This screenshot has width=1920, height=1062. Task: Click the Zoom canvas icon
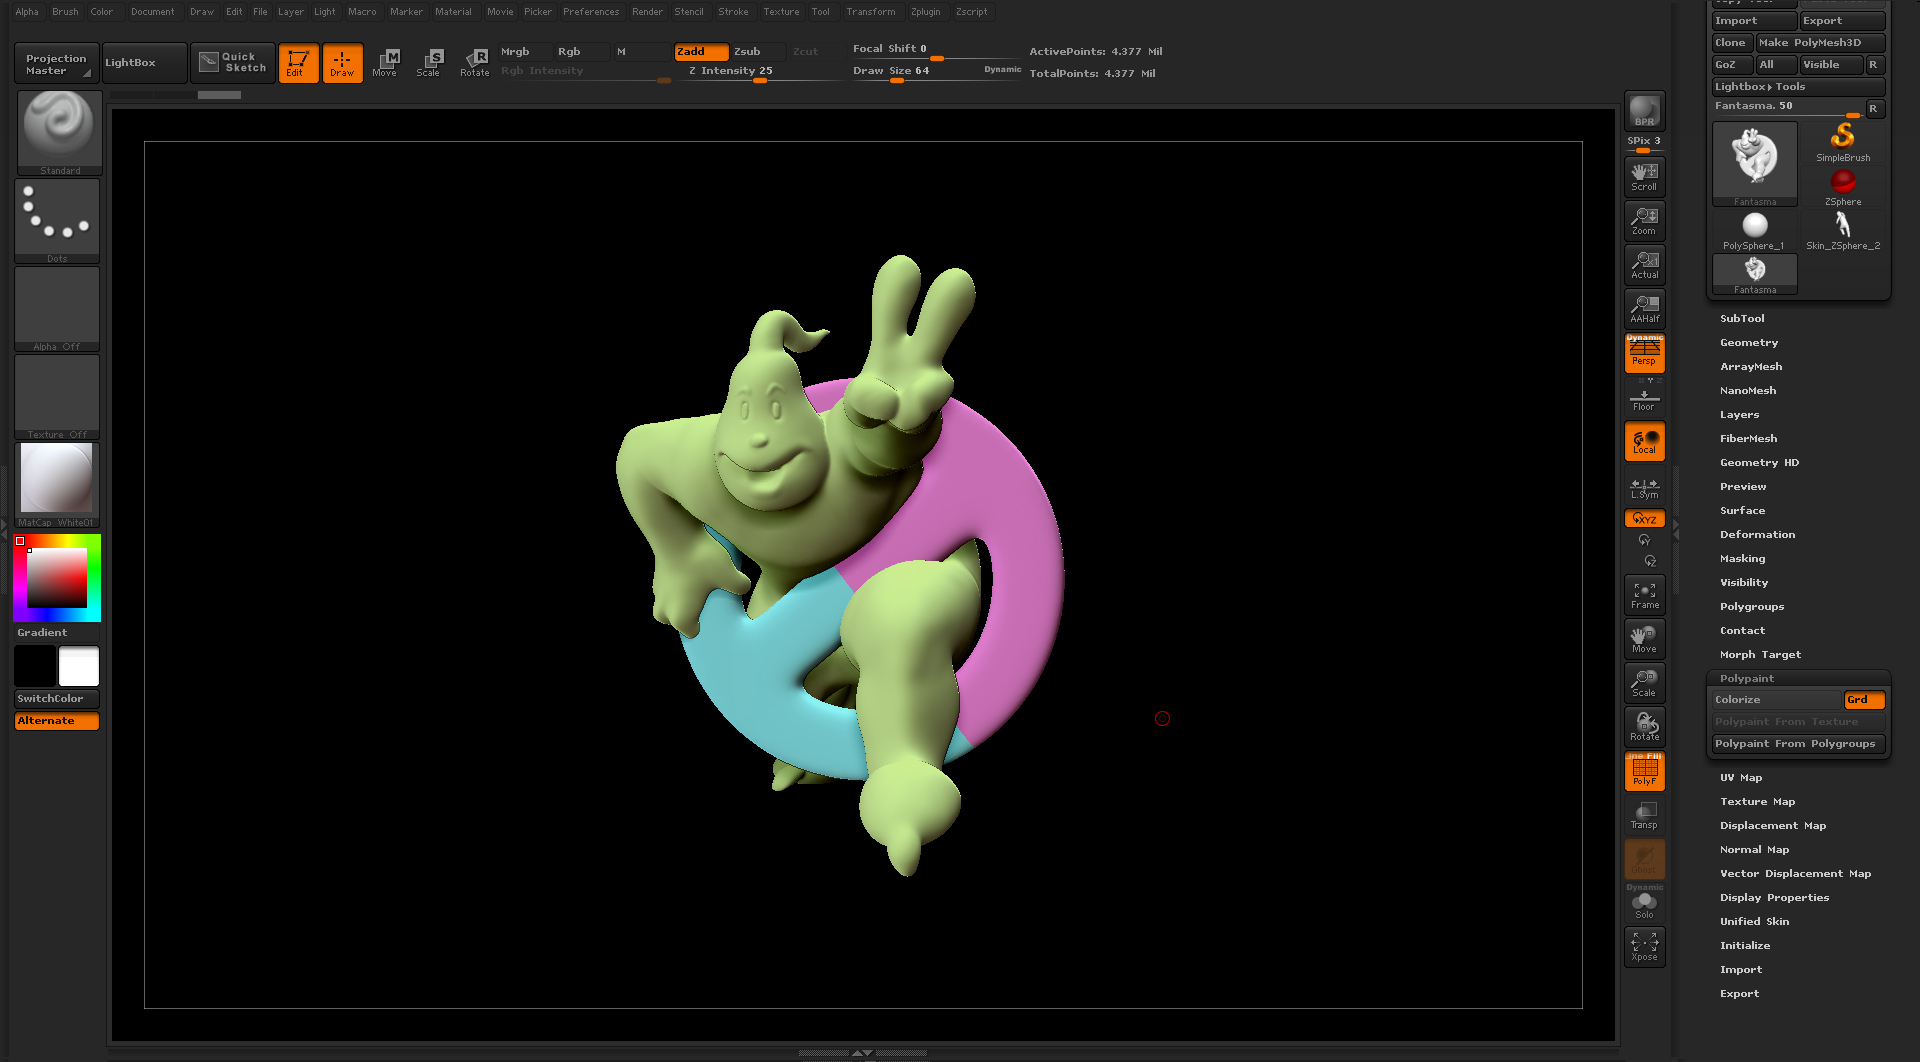pyautogui.click(x=1644, y=221)
